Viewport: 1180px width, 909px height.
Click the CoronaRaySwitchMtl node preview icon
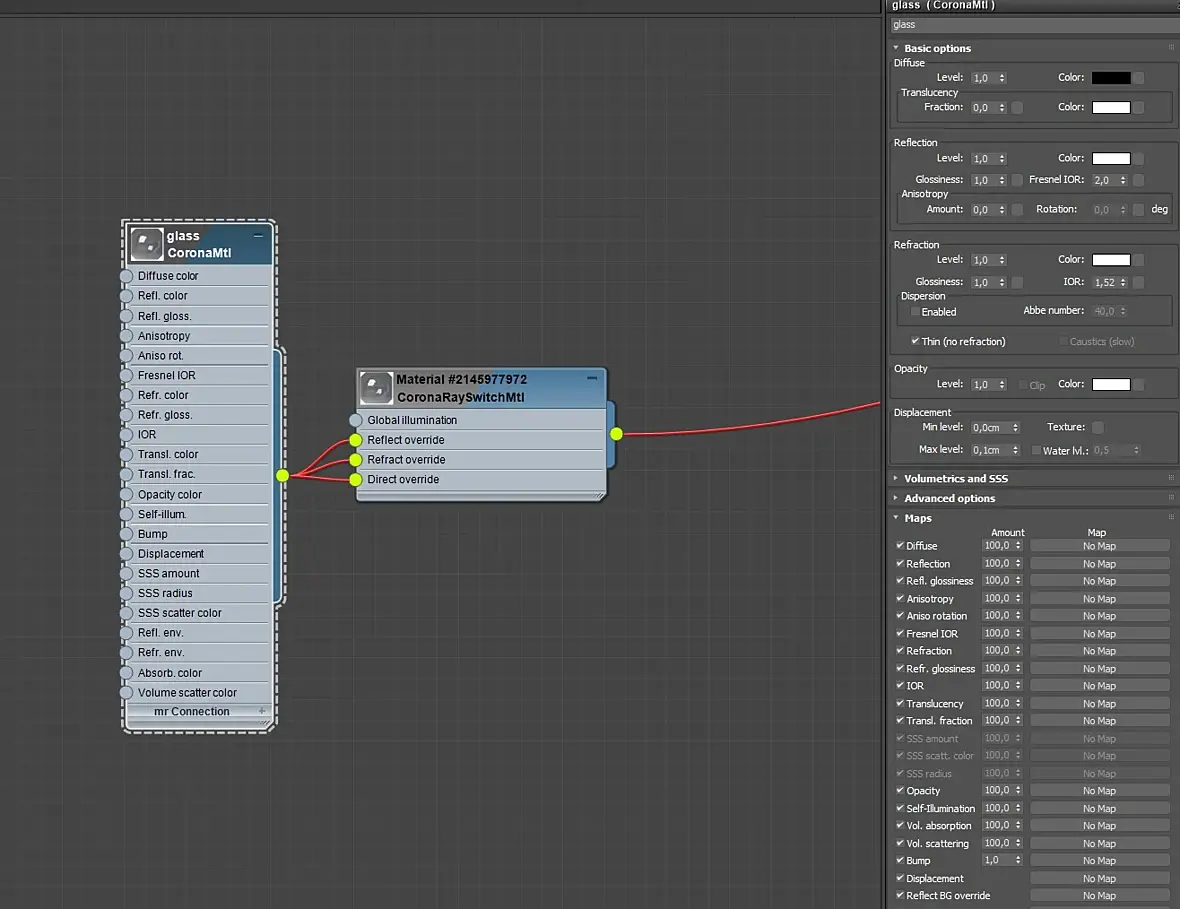click(376, 388)
